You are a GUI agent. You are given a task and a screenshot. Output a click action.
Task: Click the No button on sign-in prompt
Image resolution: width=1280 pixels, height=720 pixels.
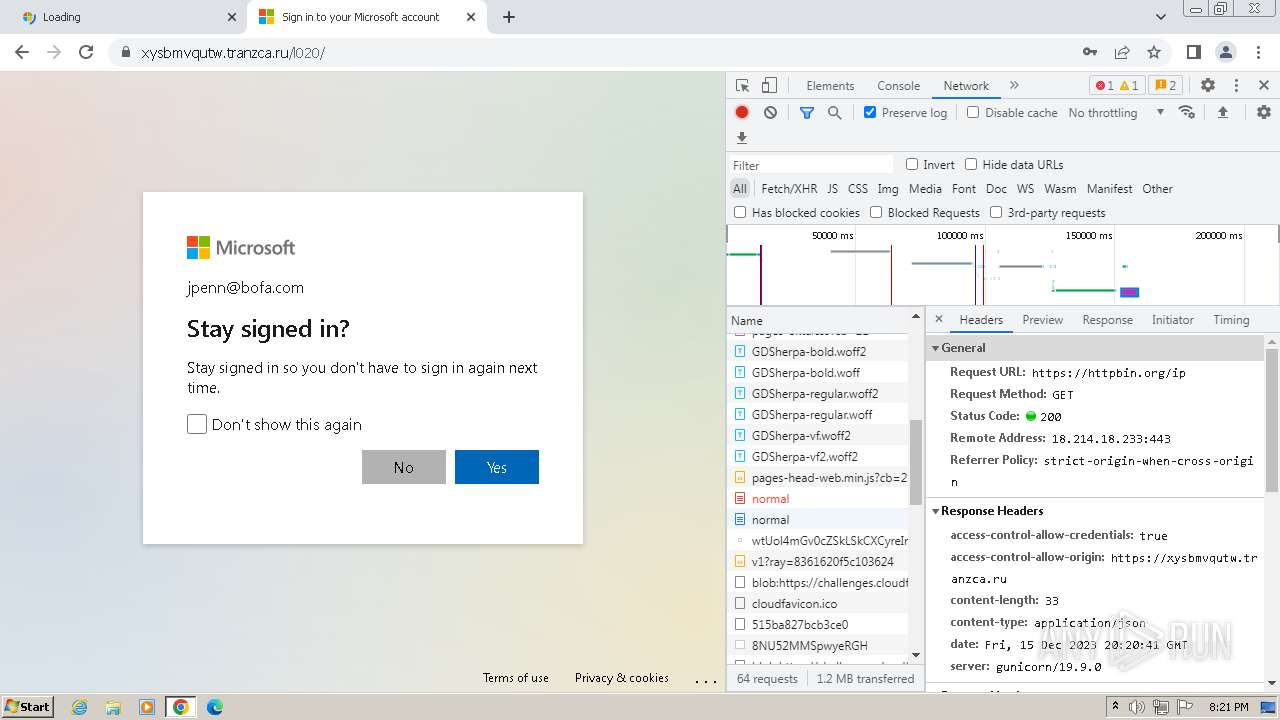click(x=404, y=467)
